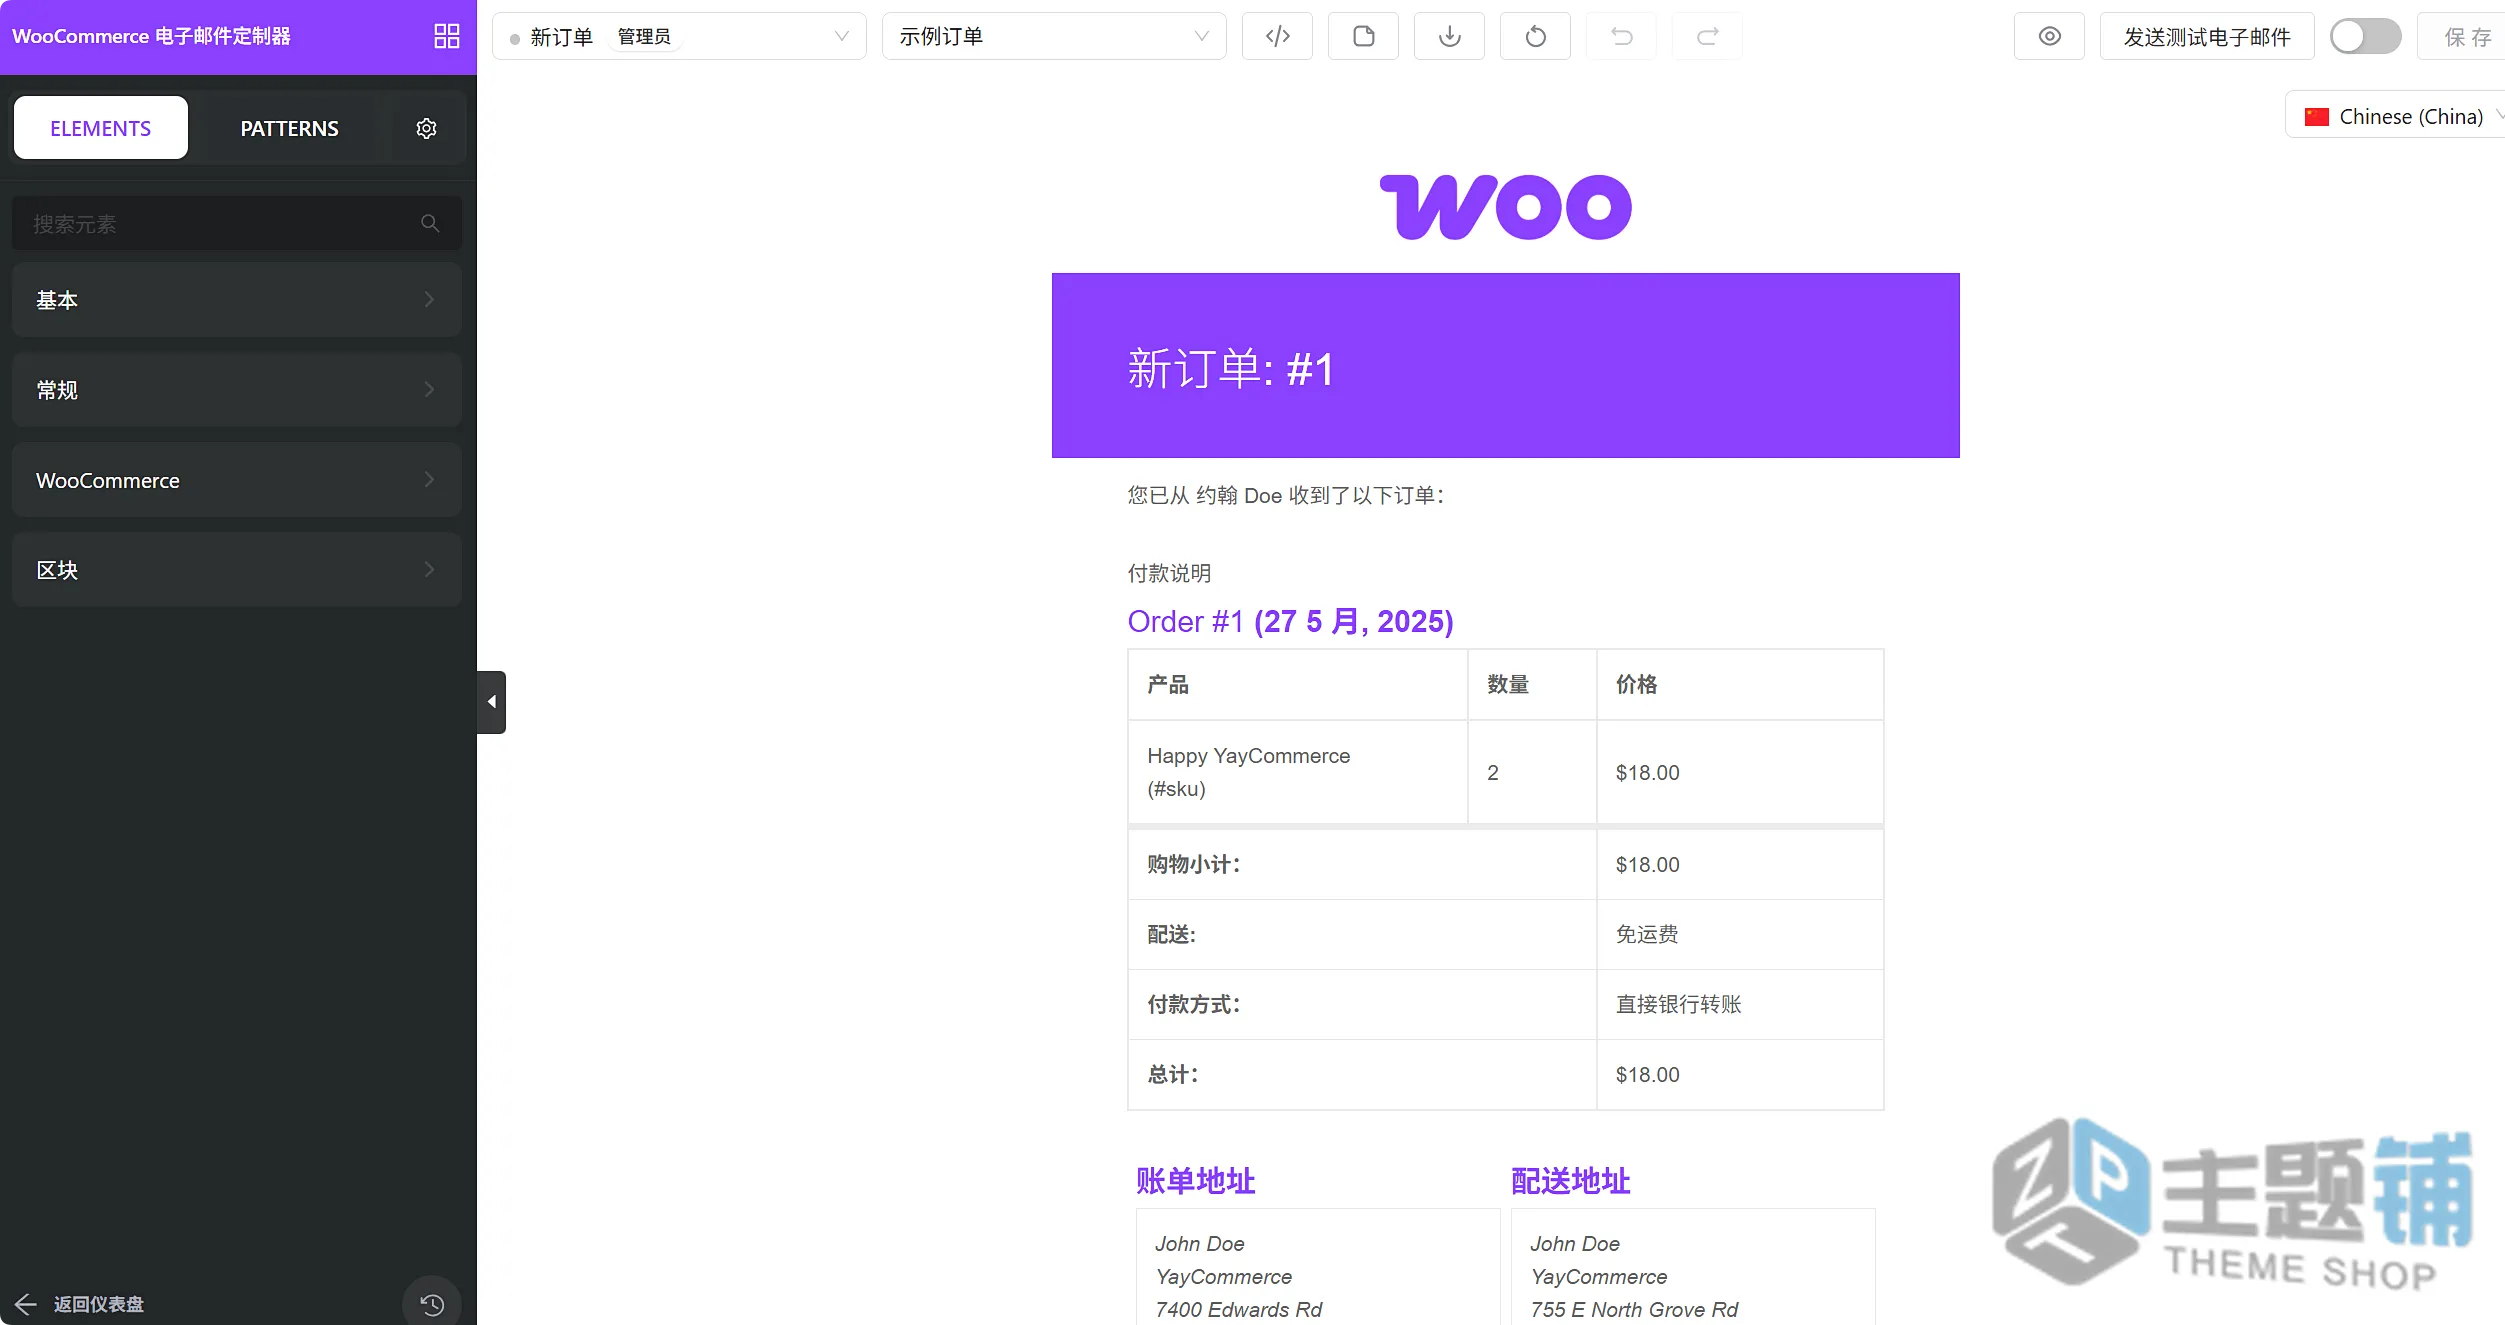This screenshot has height=1325, width=2505.
Task: Expand the WooCommerce elements section
Action: 236,480
